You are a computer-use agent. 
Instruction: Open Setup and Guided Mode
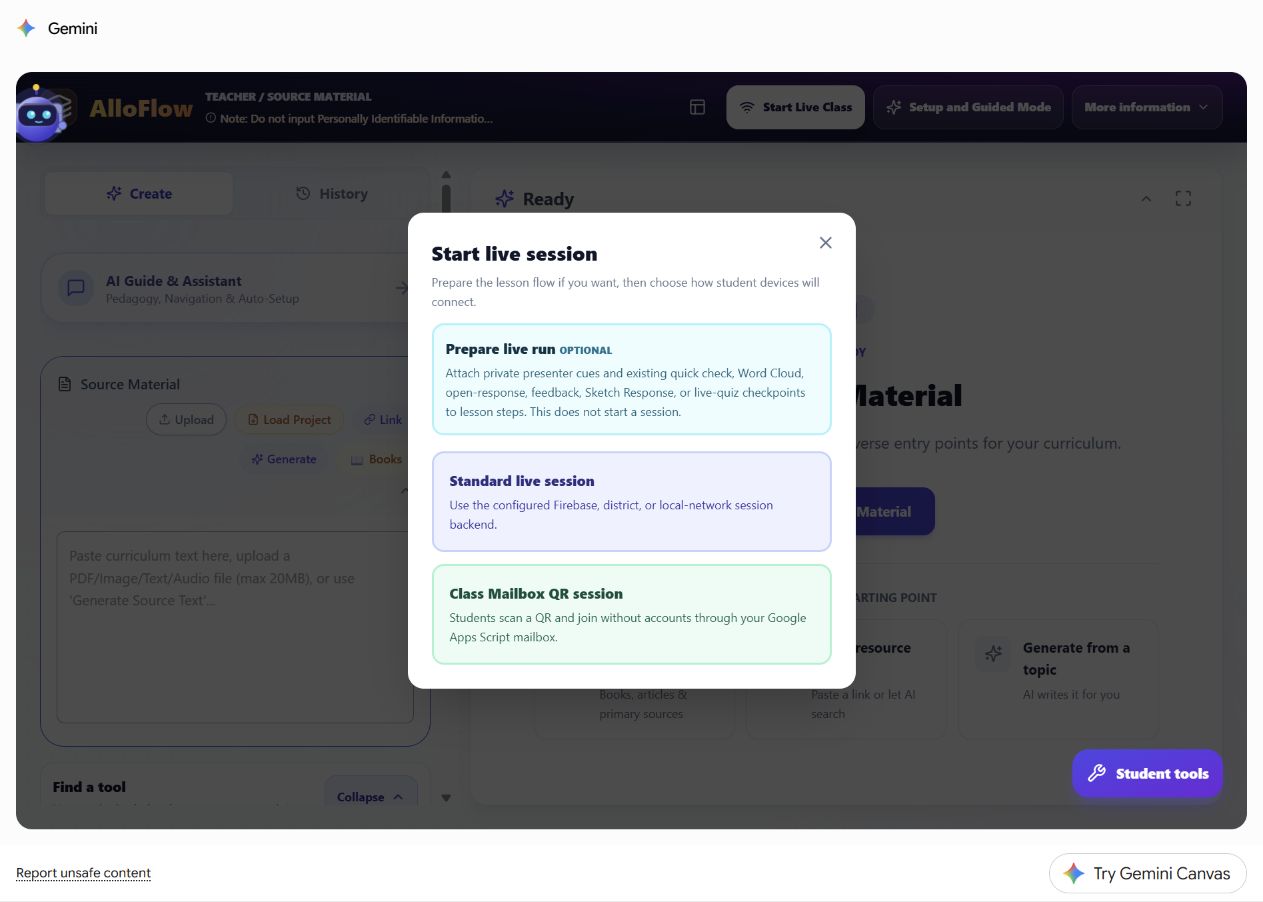[x=968, y=107]
